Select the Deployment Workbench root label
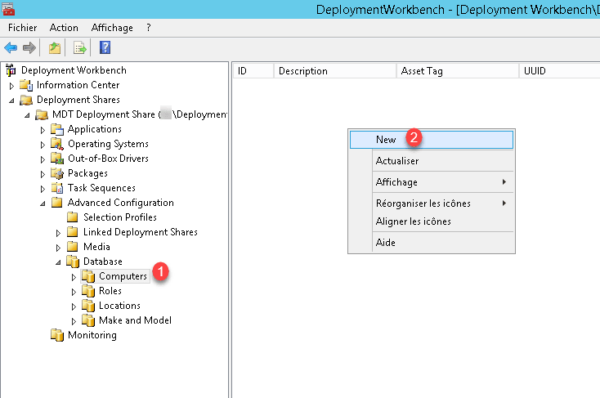This screenshot has height=398, width=600. (74, 70)
